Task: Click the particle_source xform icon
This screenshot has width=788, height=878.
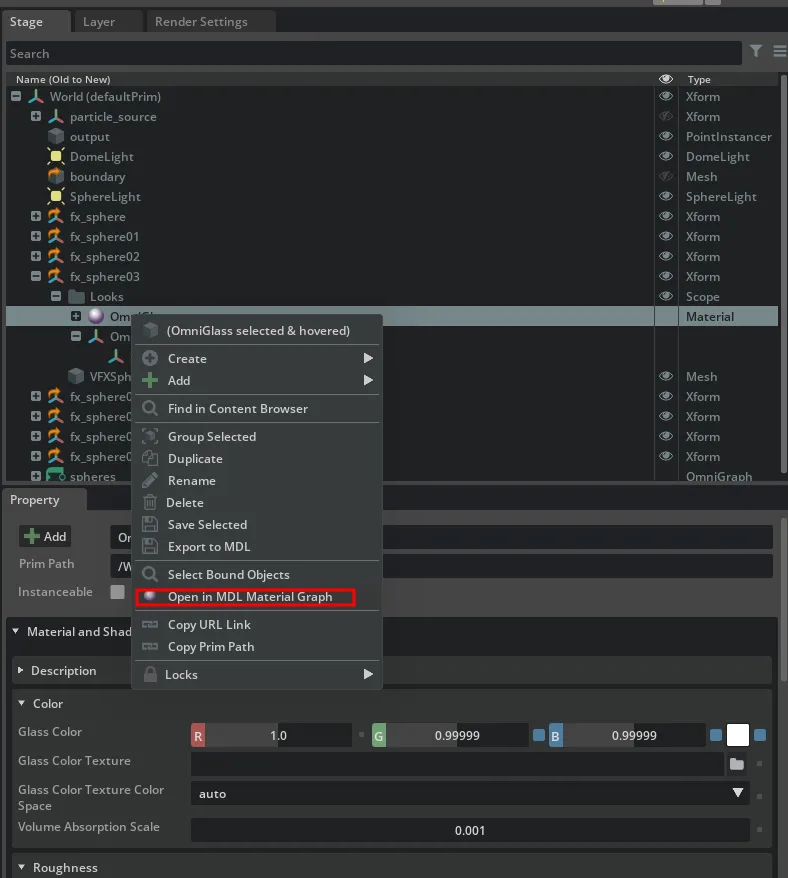Action: tap(55, 116)
